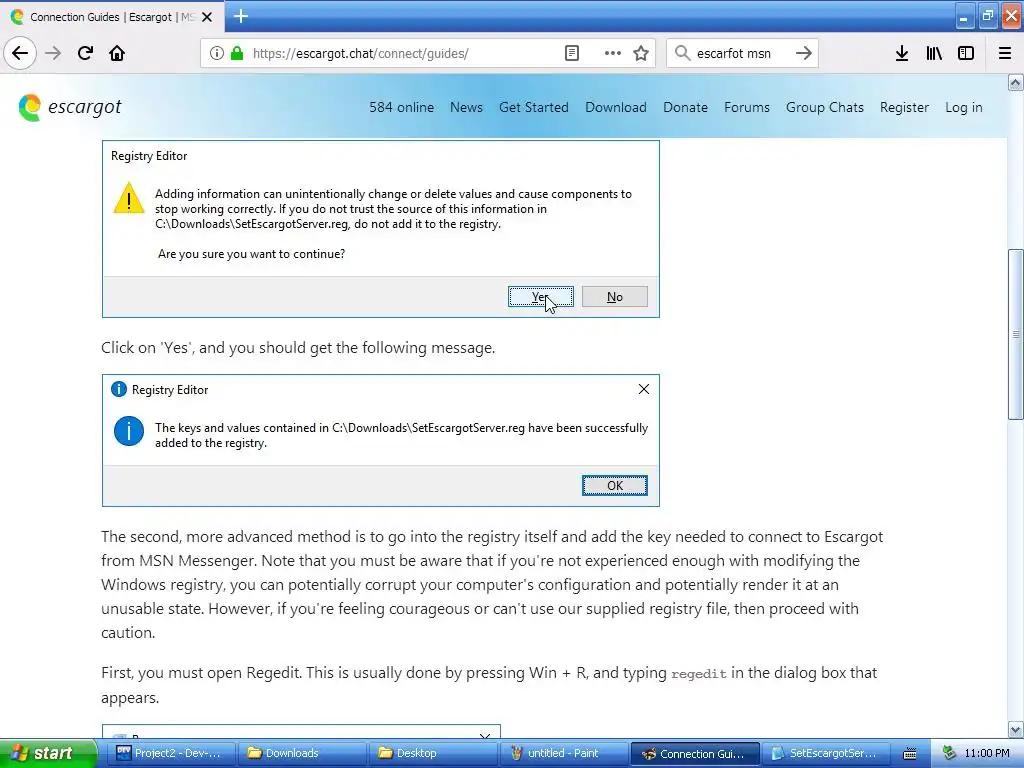Open the Get Started link
This screenshot has height=768, width=1024.
pyautogui.click(x=534, y=107)
